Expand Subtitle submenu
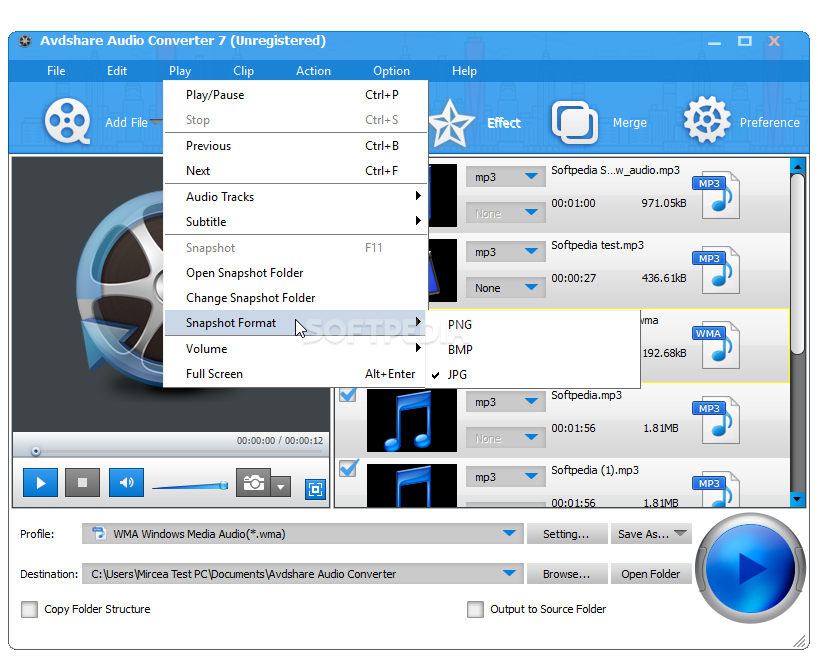818x658 pixels. pos(295,222)
